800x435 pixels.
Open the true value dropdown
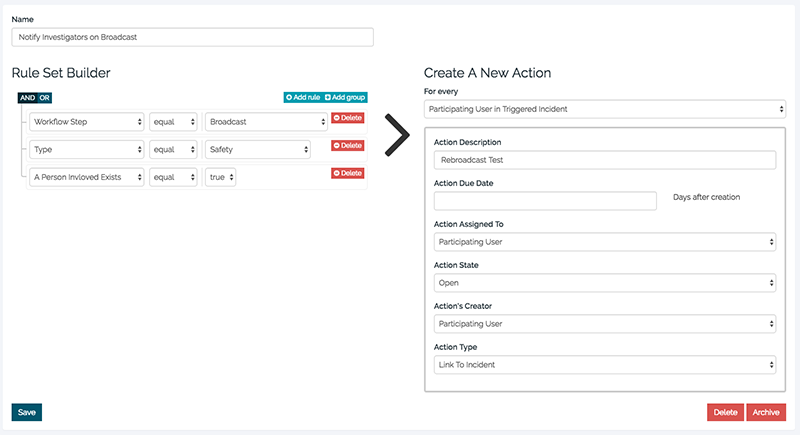click(x=221, y=177)
